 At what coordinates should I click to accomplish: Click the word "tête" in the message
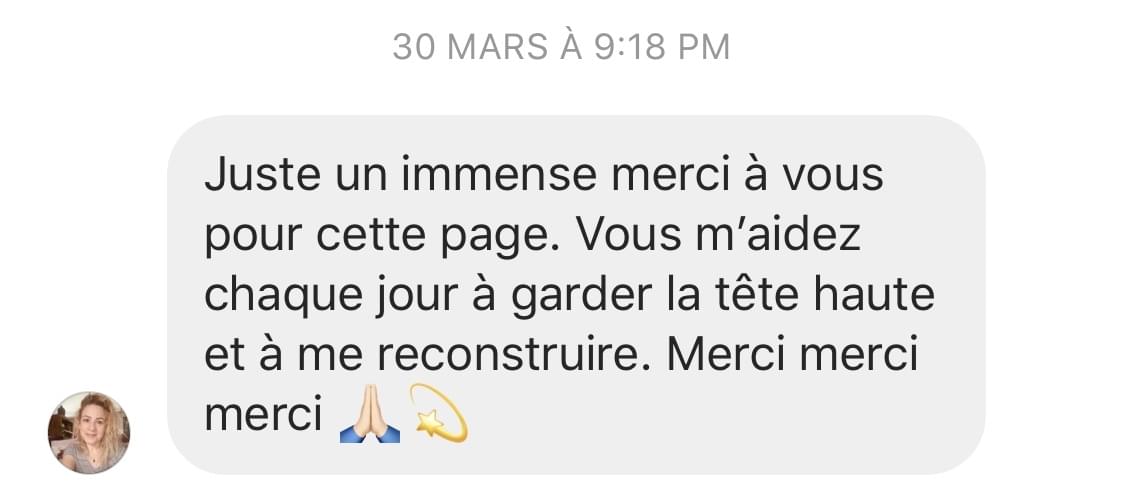click(750, 295)
